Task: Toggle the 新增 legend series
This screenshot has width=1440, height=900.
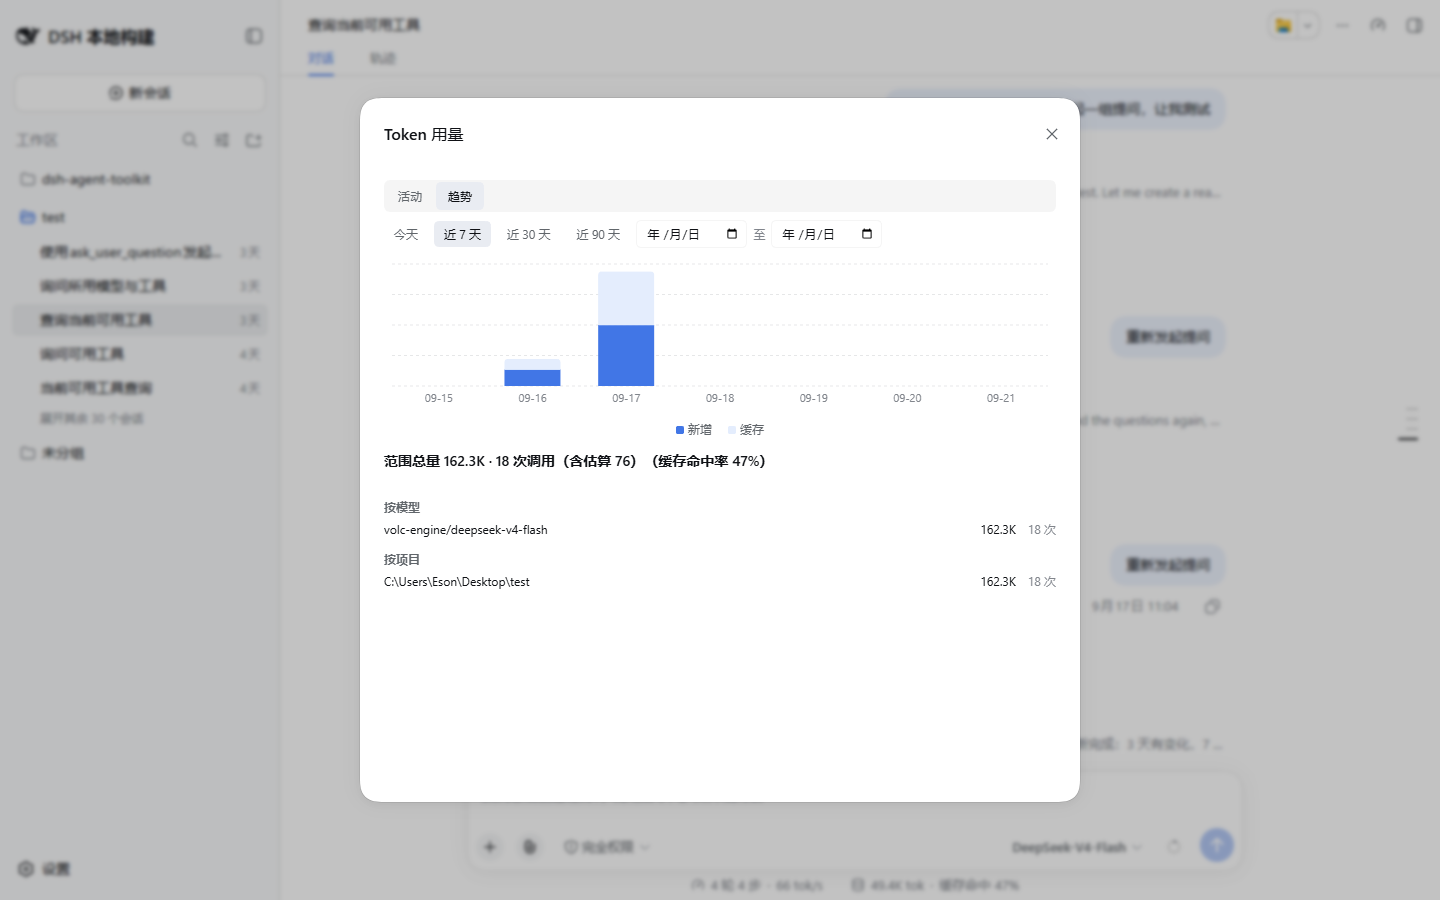Action: tap(694, 430)
